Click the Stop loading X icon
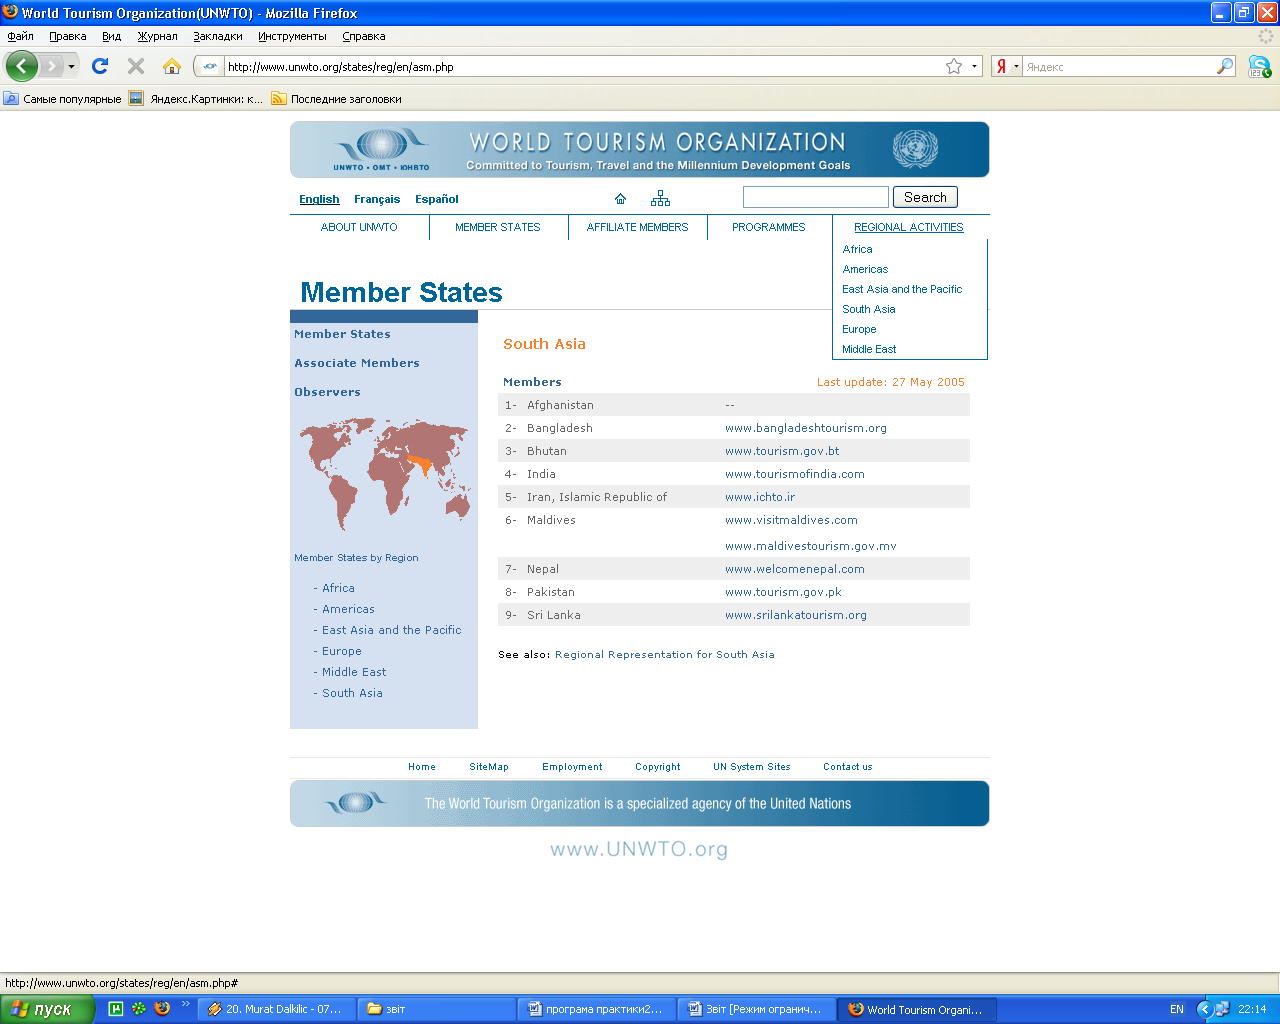The image size is (1280, 1024). pyautogui.click(x=136, y=66)
